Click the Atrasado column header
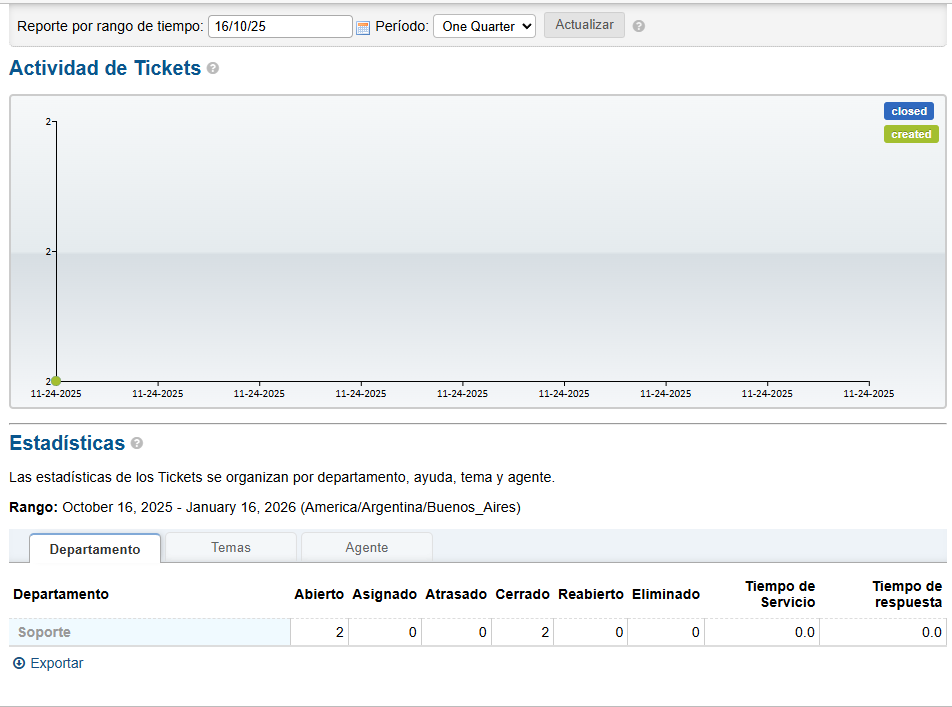The width and height of the screenshot is (952, 707). pos(456,594)
